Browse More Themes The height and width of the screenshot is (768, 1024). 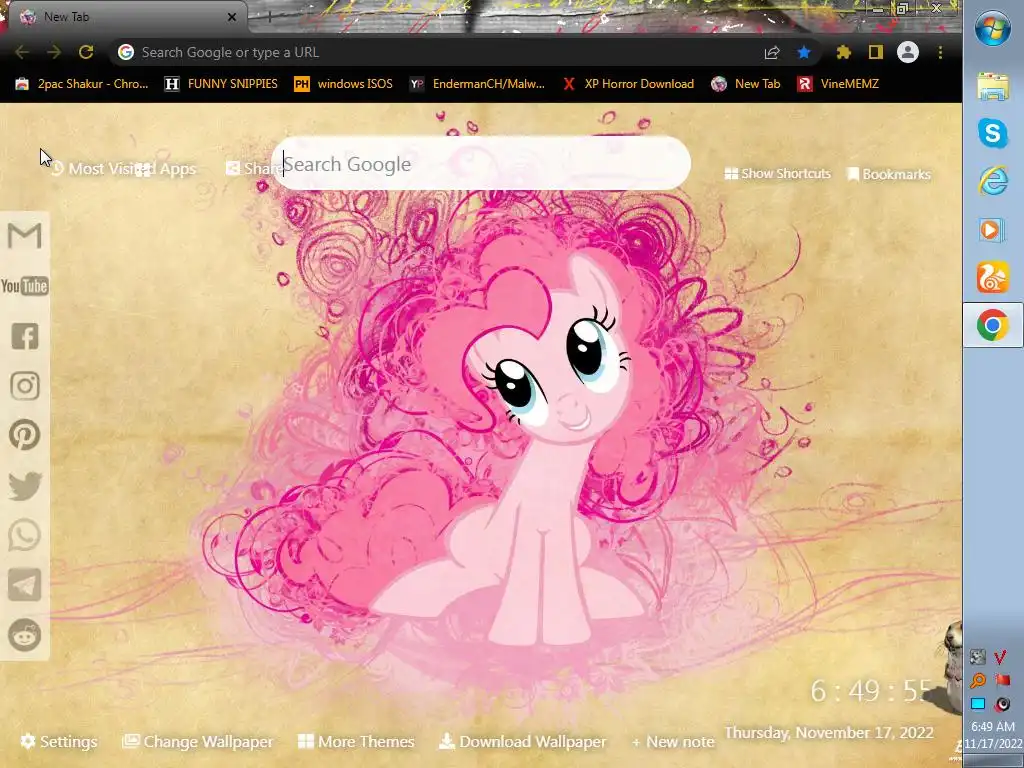click(x=356, y=741)
